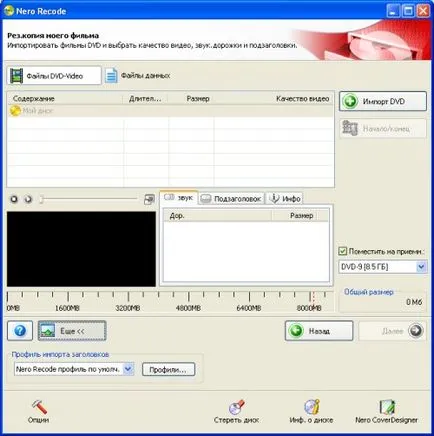The image size is (434, 436).
Task: Open Опции hammer icon
Action: pos(39,407)
